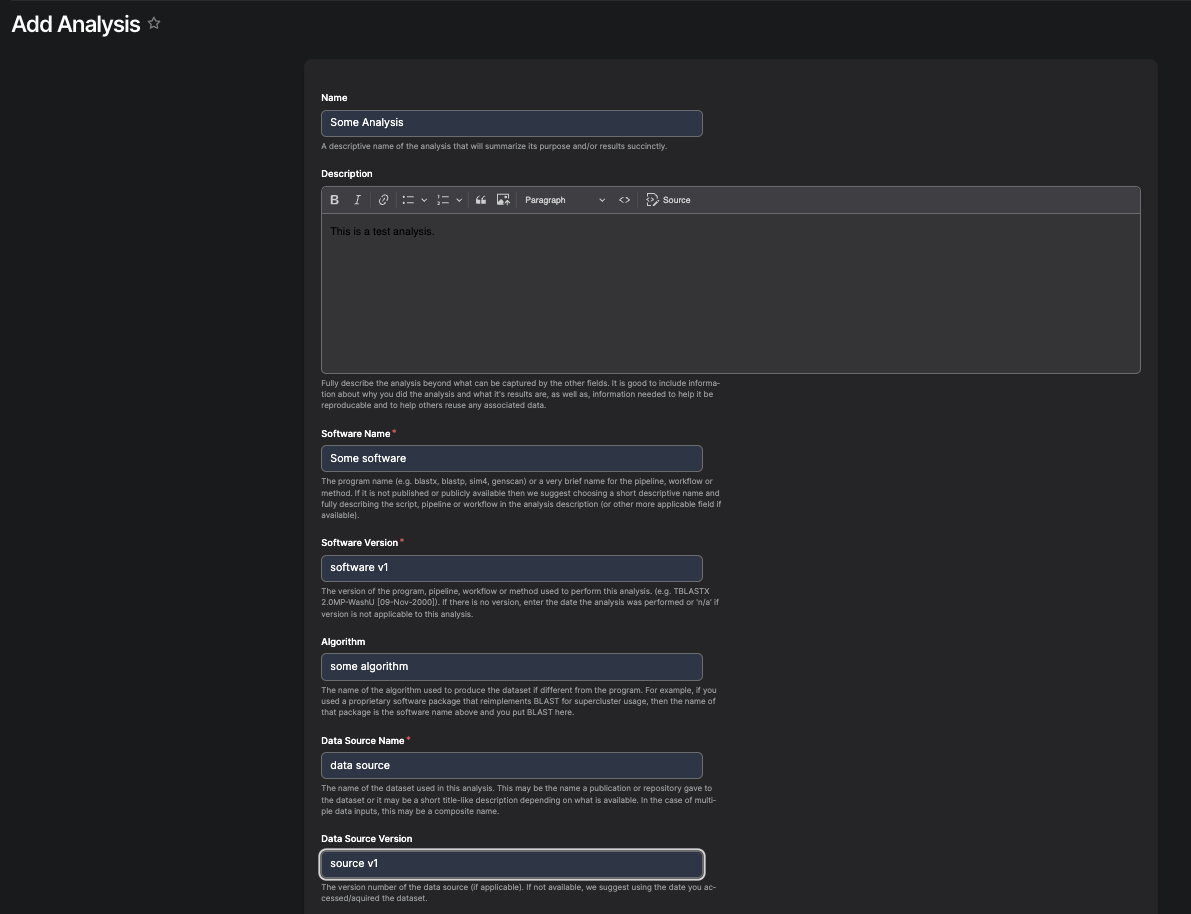
Task: Click the 'Algorithm' label
Action: point(343,642)
